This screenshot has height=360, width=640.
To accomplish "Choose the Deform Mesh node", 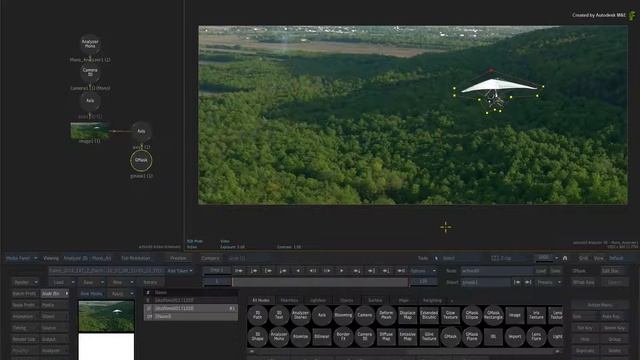I will pyautogui.click(x=386, y=315).
